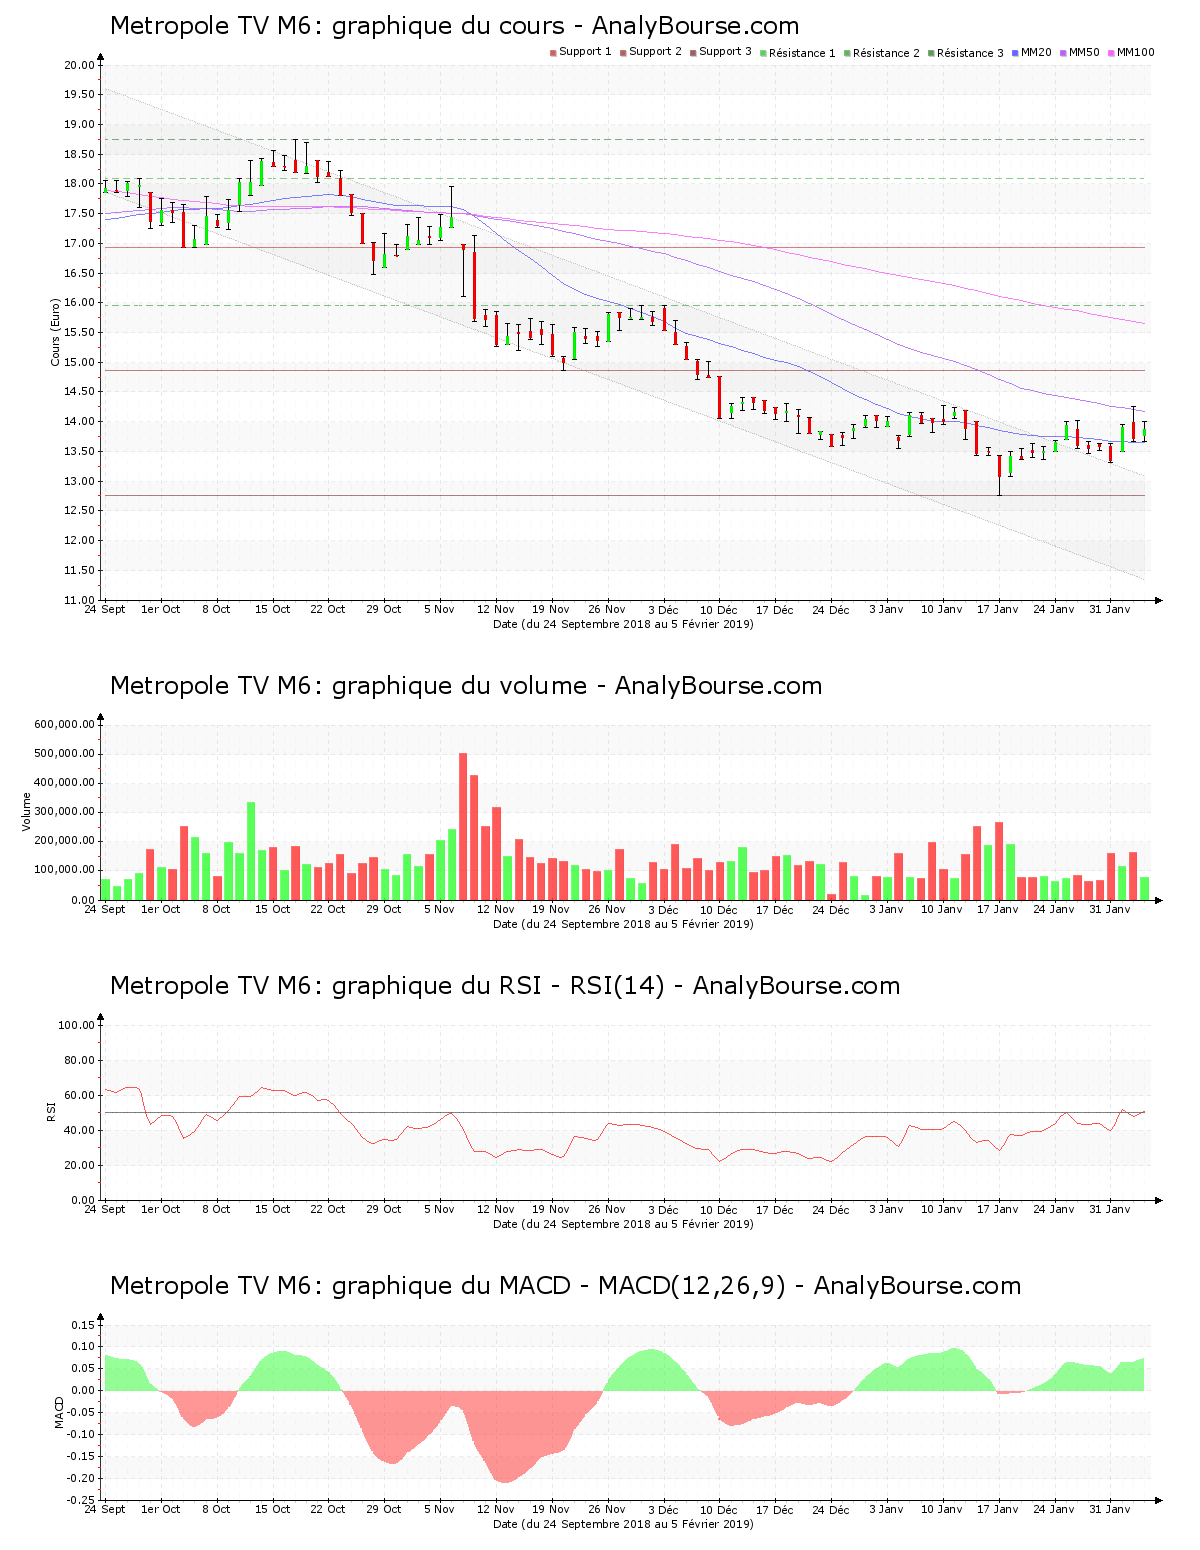1200x1550 pixels.
Task: Select the 'Résistance 1' legend label
Action: 802,53
